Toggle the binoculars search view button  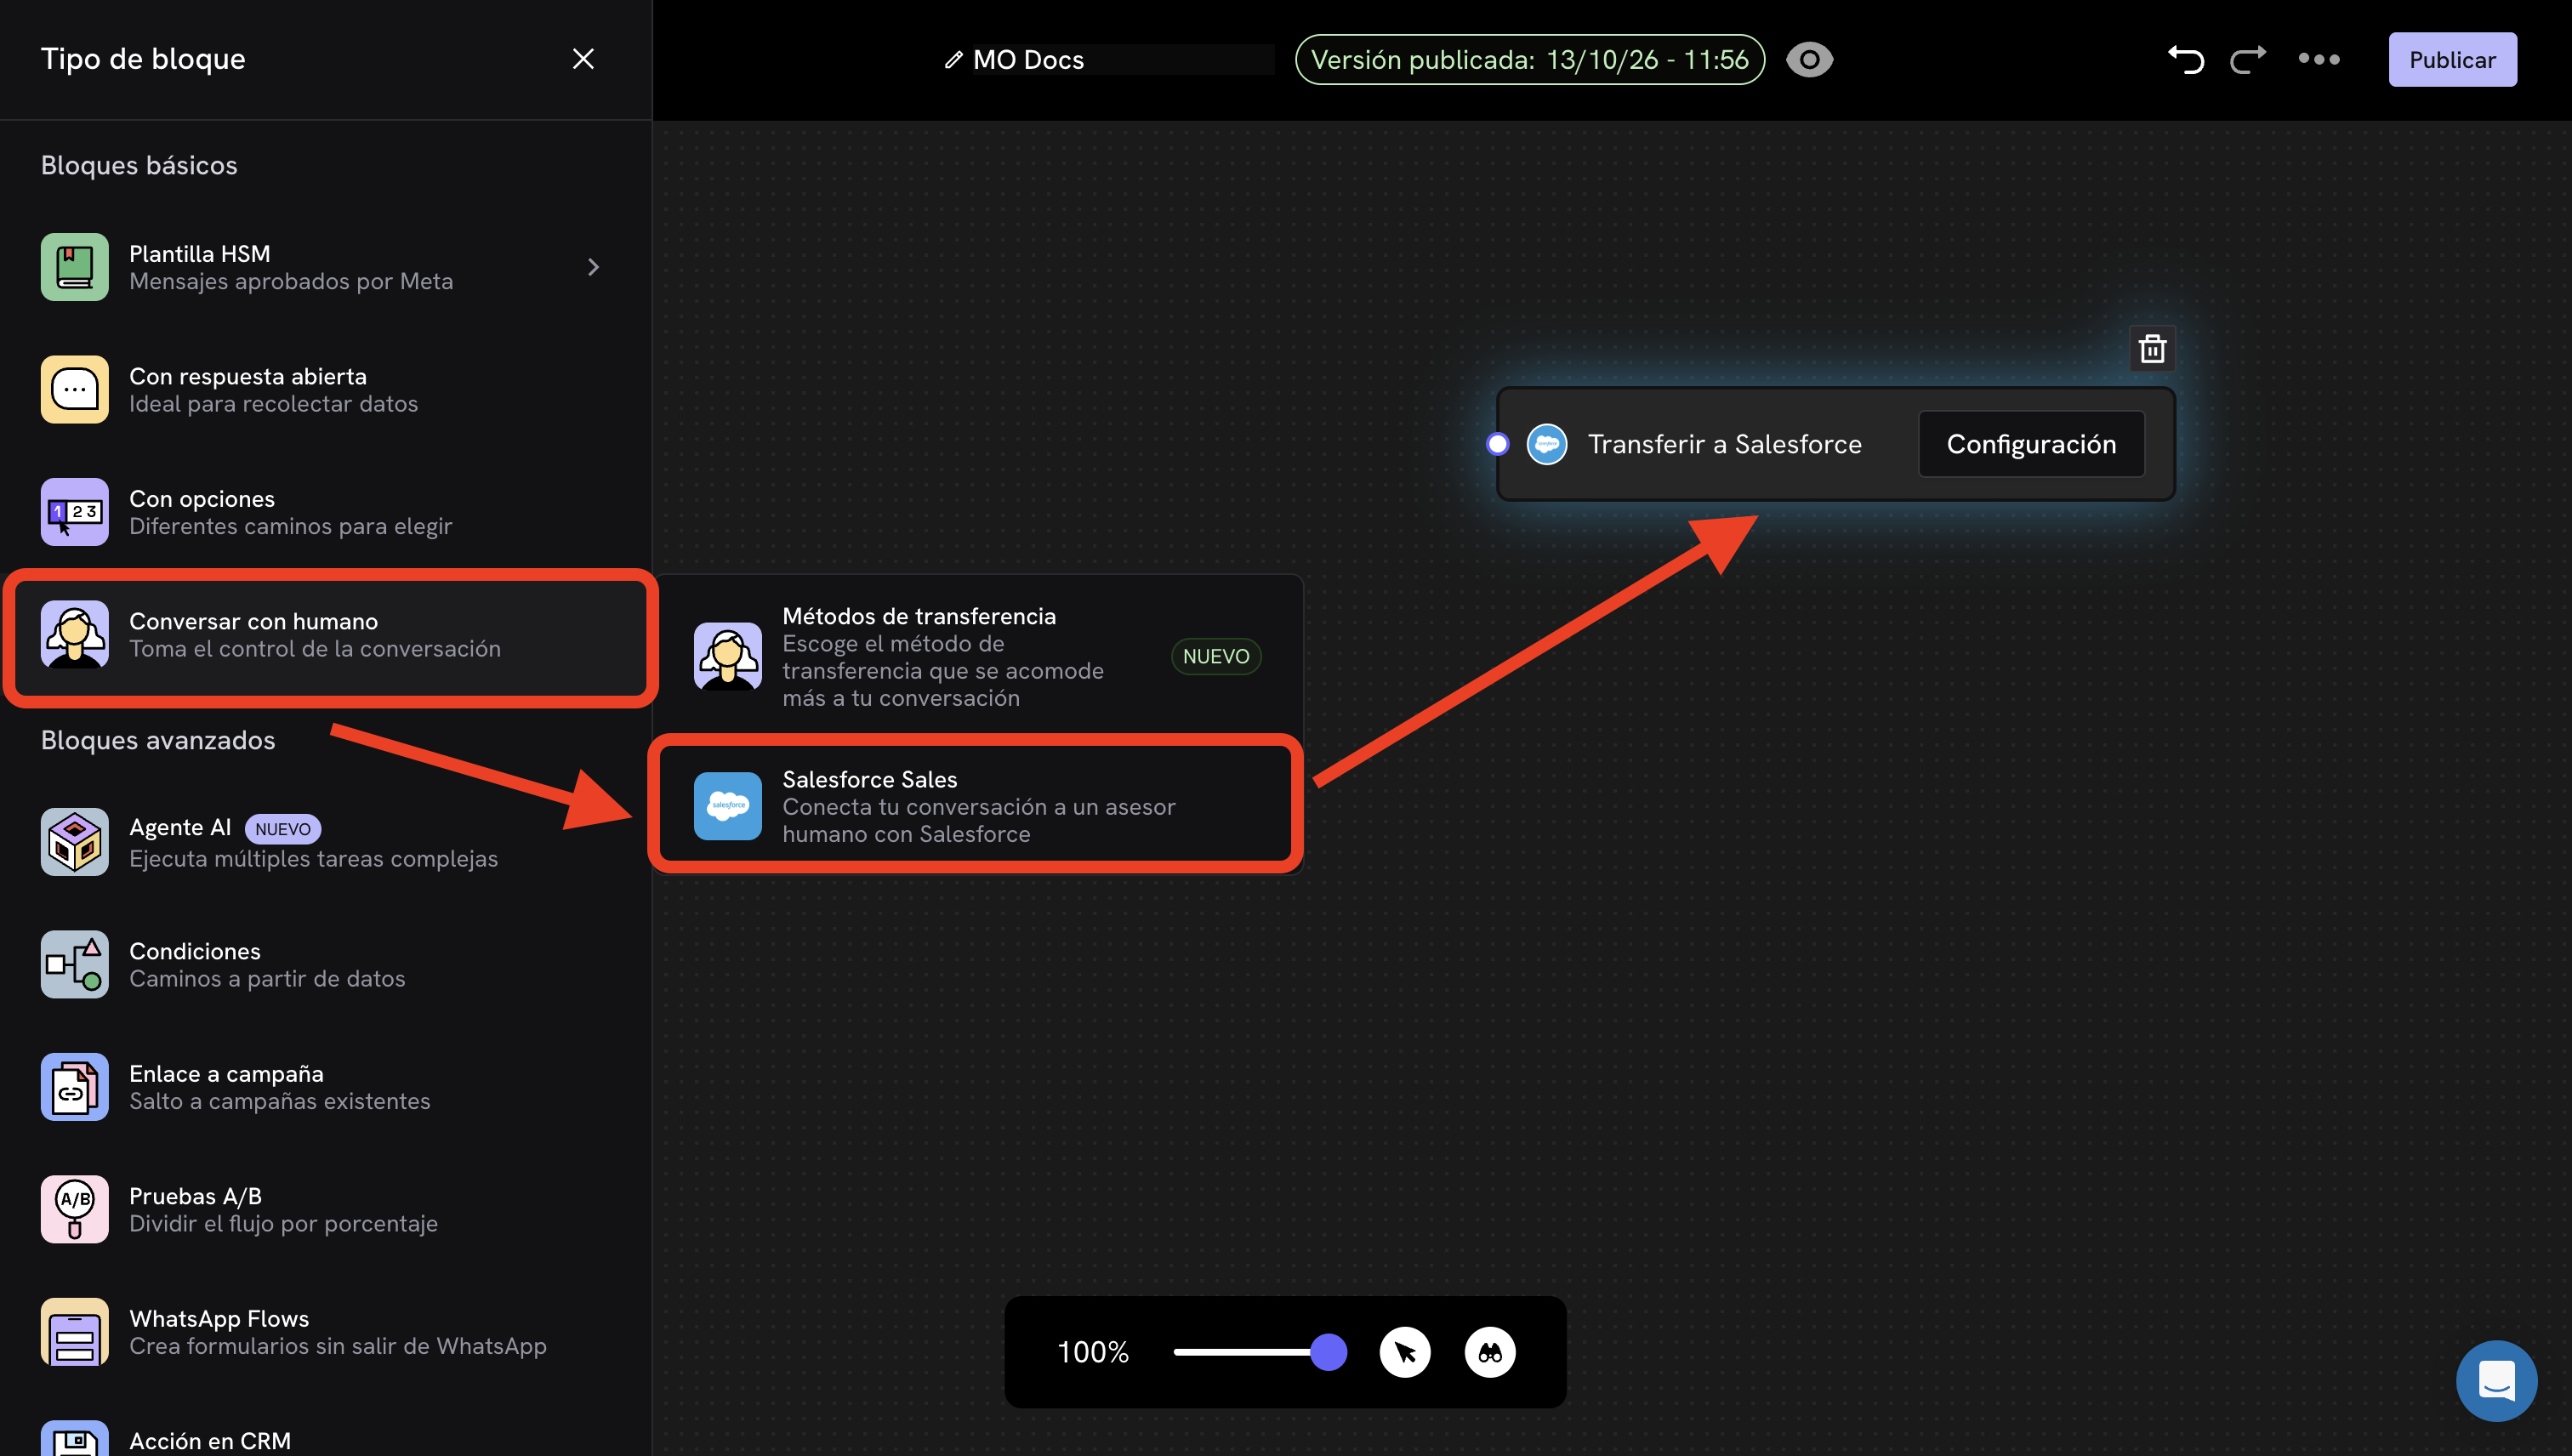tap(1490, 1352)
